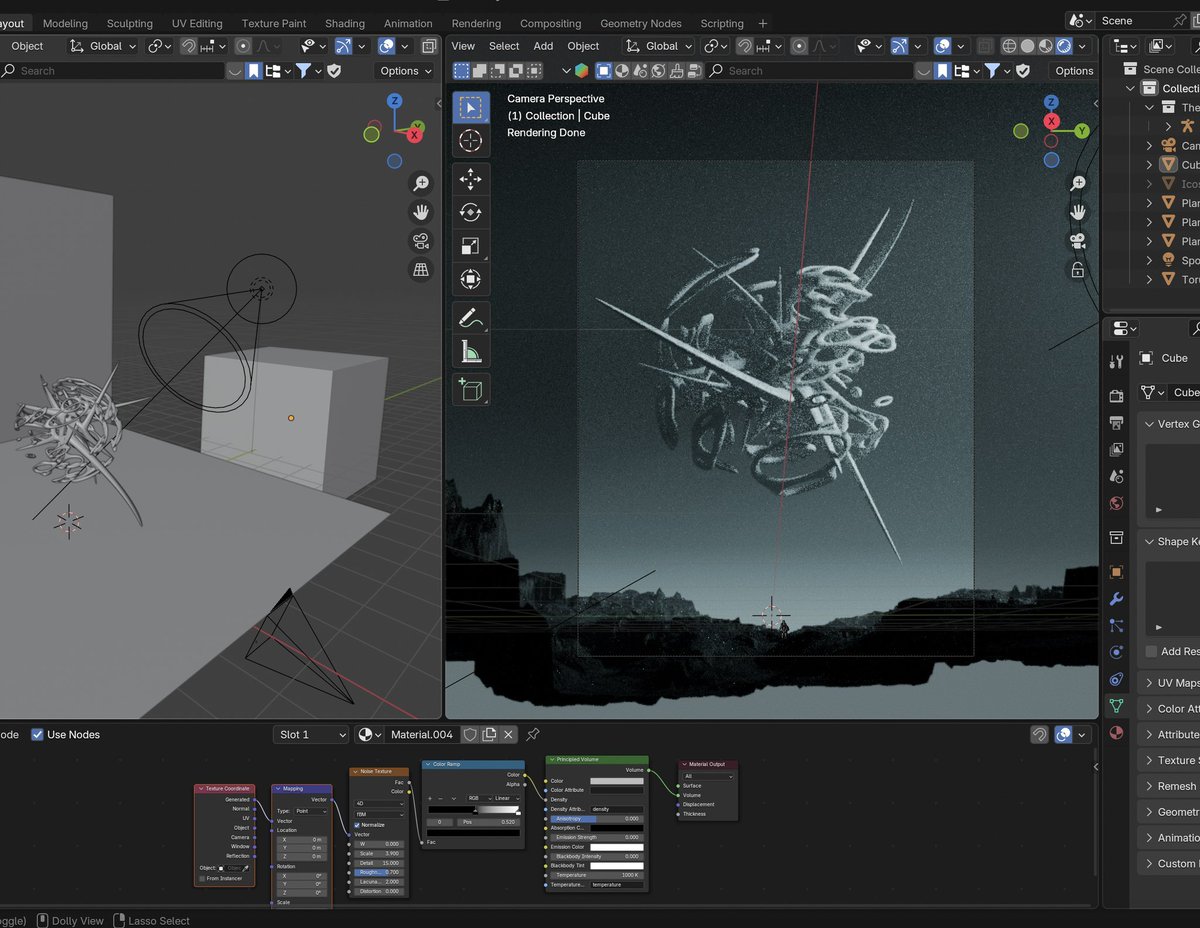Add a new workspace with plus button
The width and height of the screenshot is (1200, 928).
[x=763, y=23]
